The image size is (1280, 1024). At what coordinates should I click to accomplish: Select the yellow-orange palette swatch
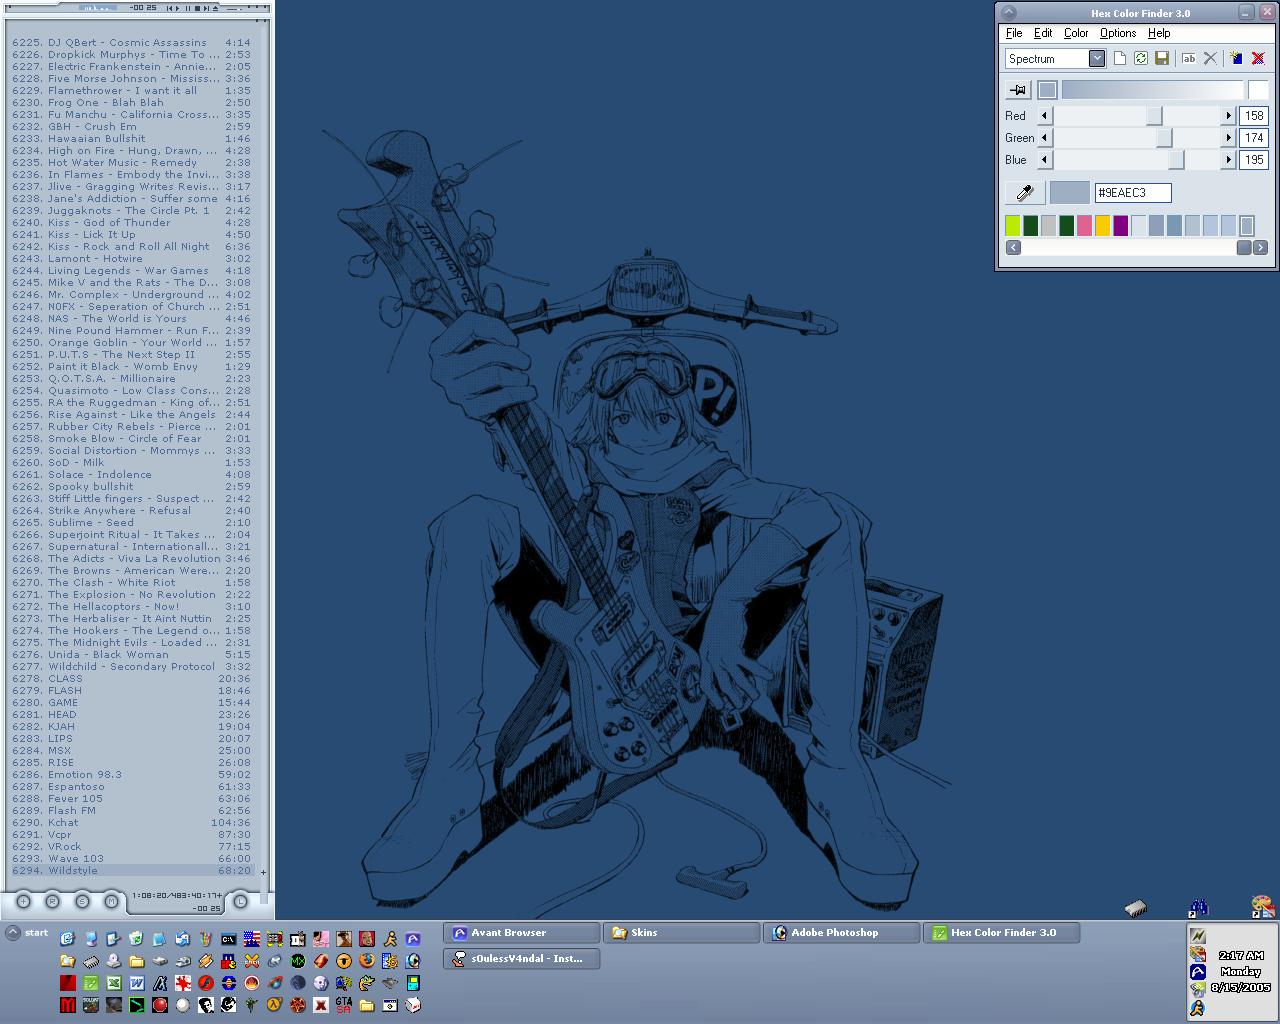(1103, 226)
